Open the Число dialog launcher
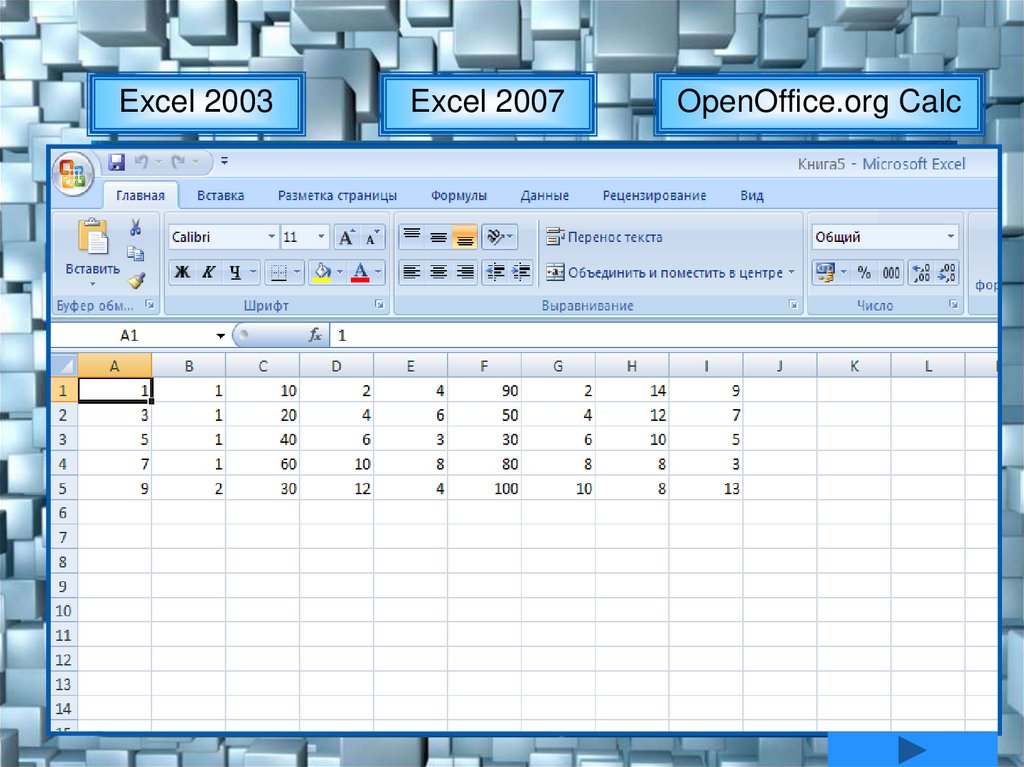 coord(953,304)
